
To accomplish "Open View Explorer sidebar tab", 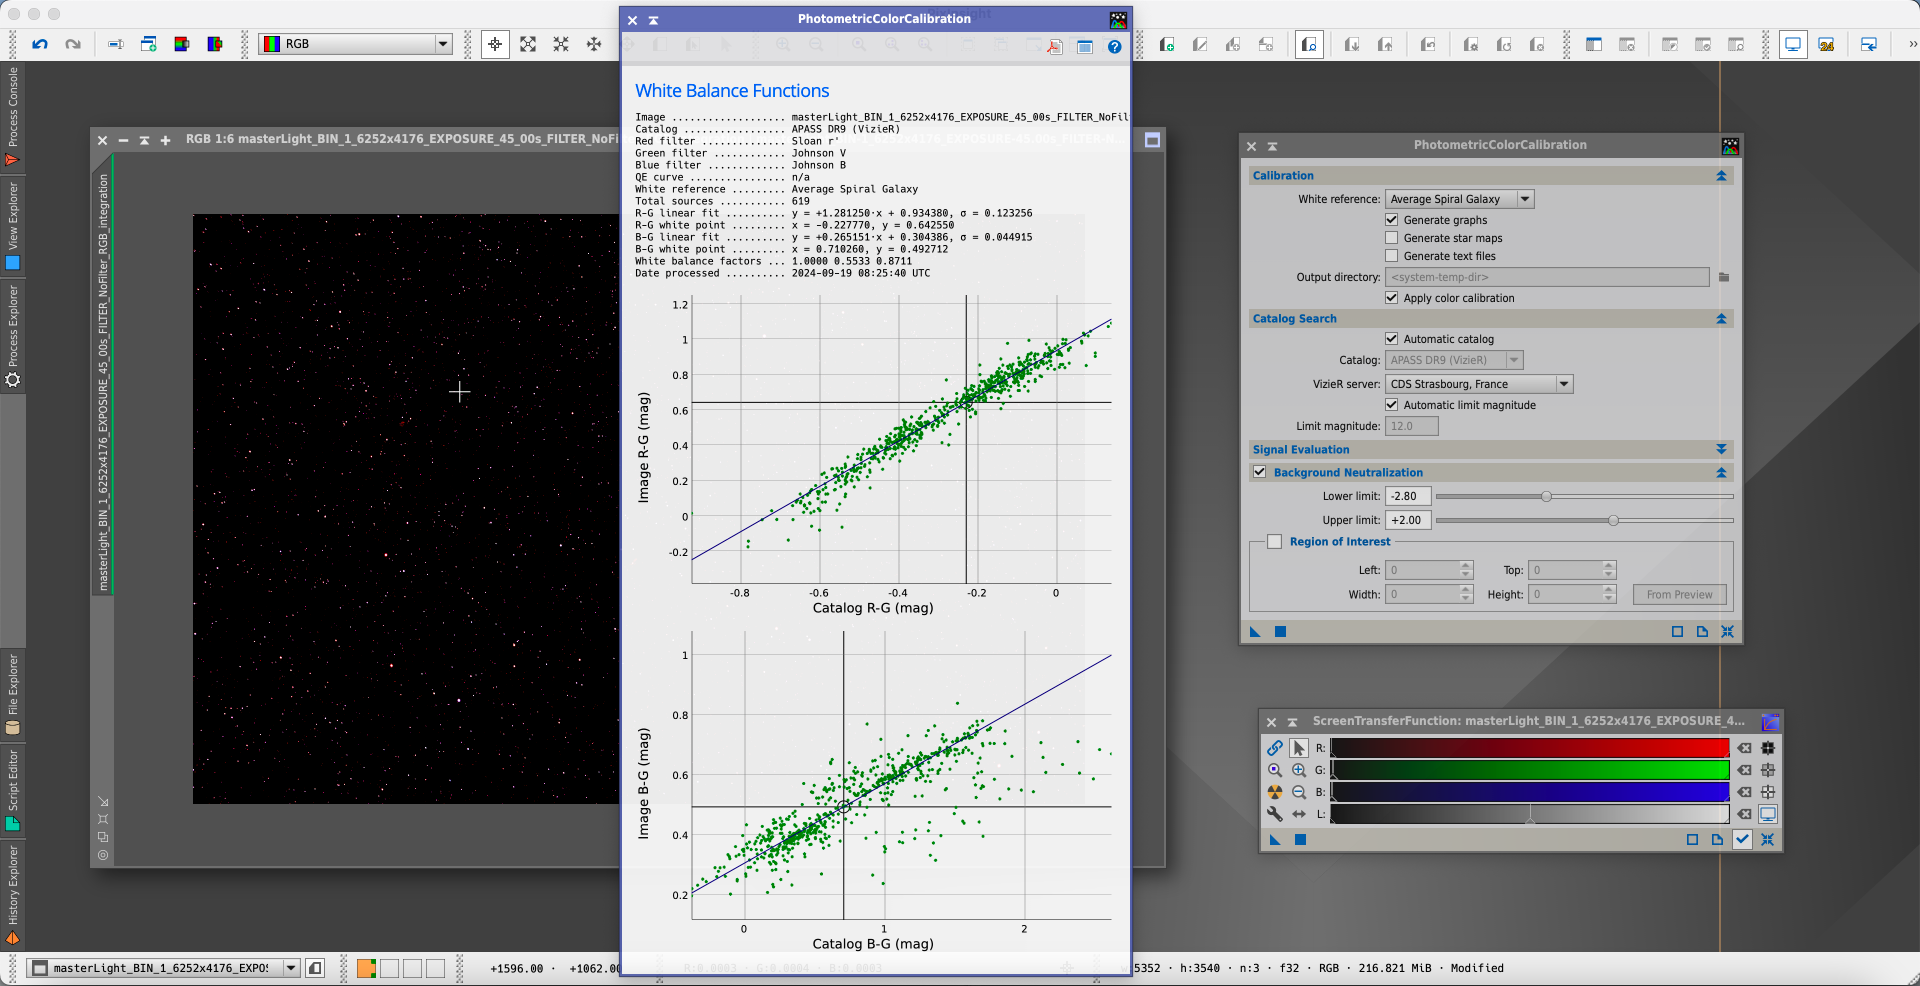I will pos(12,225).
